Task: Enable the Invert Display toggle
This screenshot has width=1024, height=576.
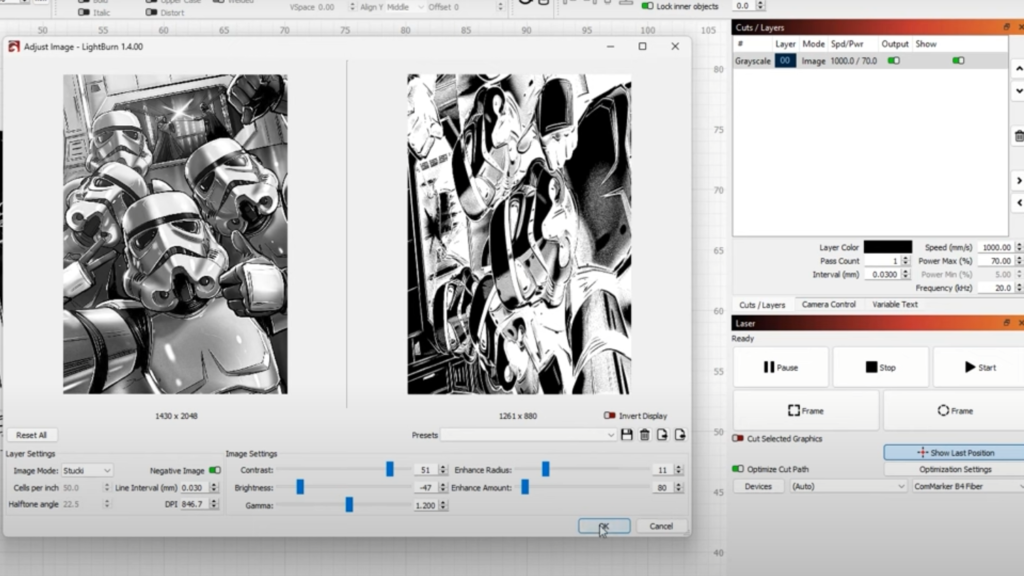Action: [x=609, y=416]
